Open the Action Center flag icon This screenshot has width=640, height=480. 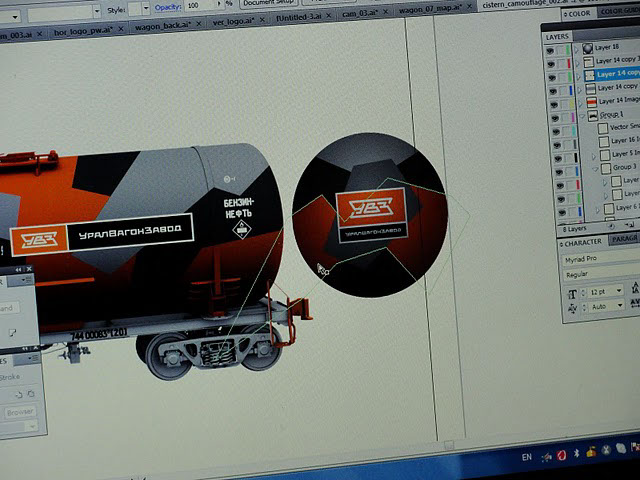tap(636, 446)
